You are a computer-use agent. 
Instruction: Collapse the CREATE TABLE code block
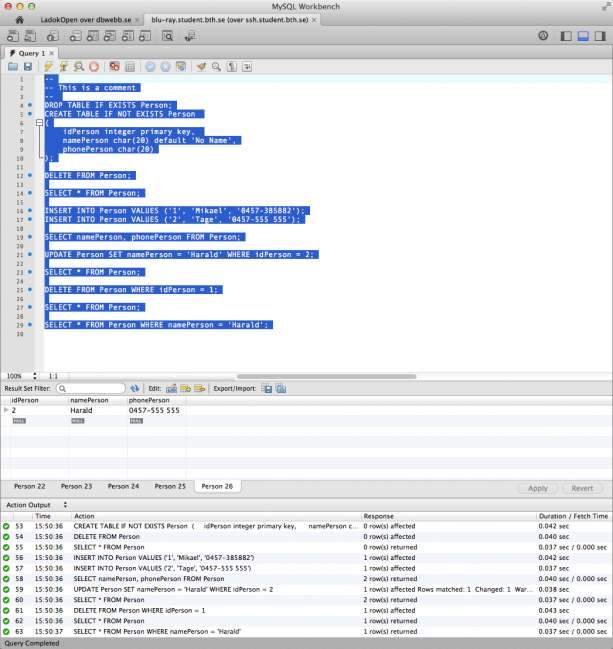pos(39,123)
